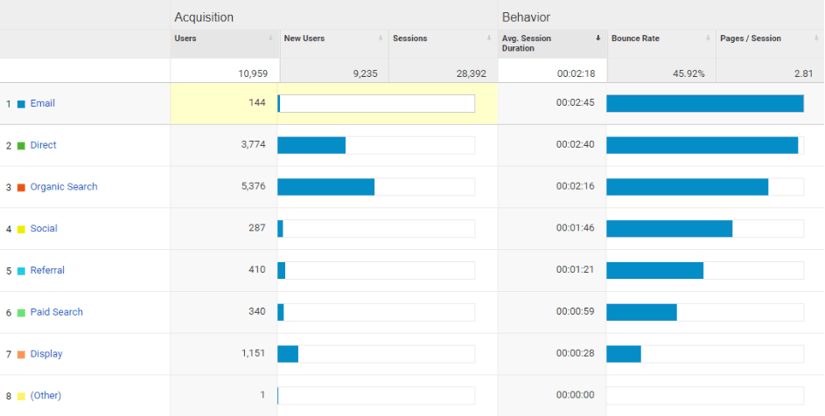Viewport: 825px width, 416px height.
Task: Click the Acquisition group heading
Action: pyautogui.click(x=204, y=17)
